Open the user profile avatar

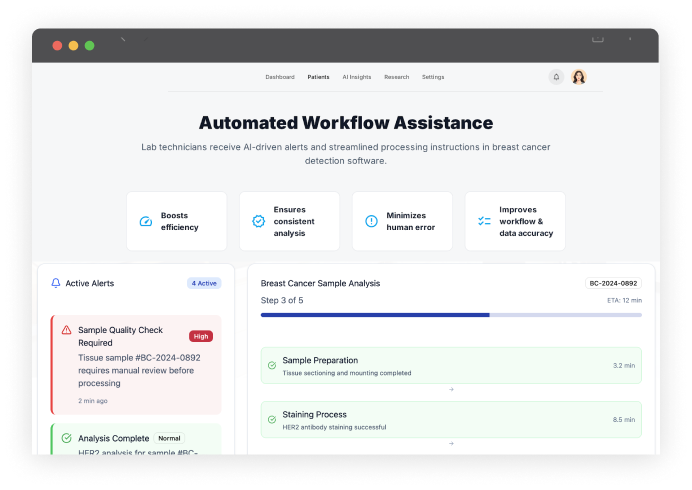[x=579, y=77]
